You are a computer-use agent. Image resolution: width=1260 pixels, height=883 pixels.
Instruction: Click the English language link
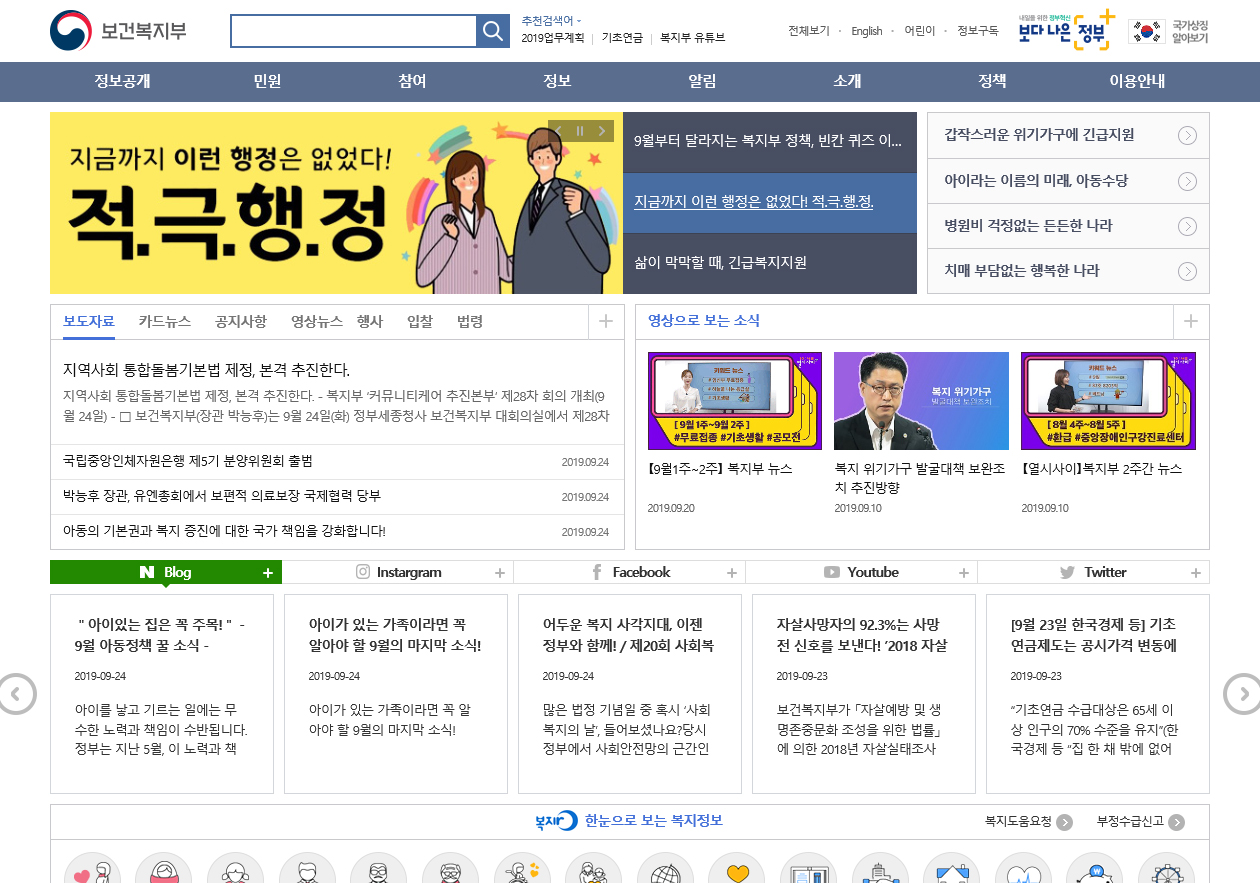pyautogui.click(x=866, y=31)
